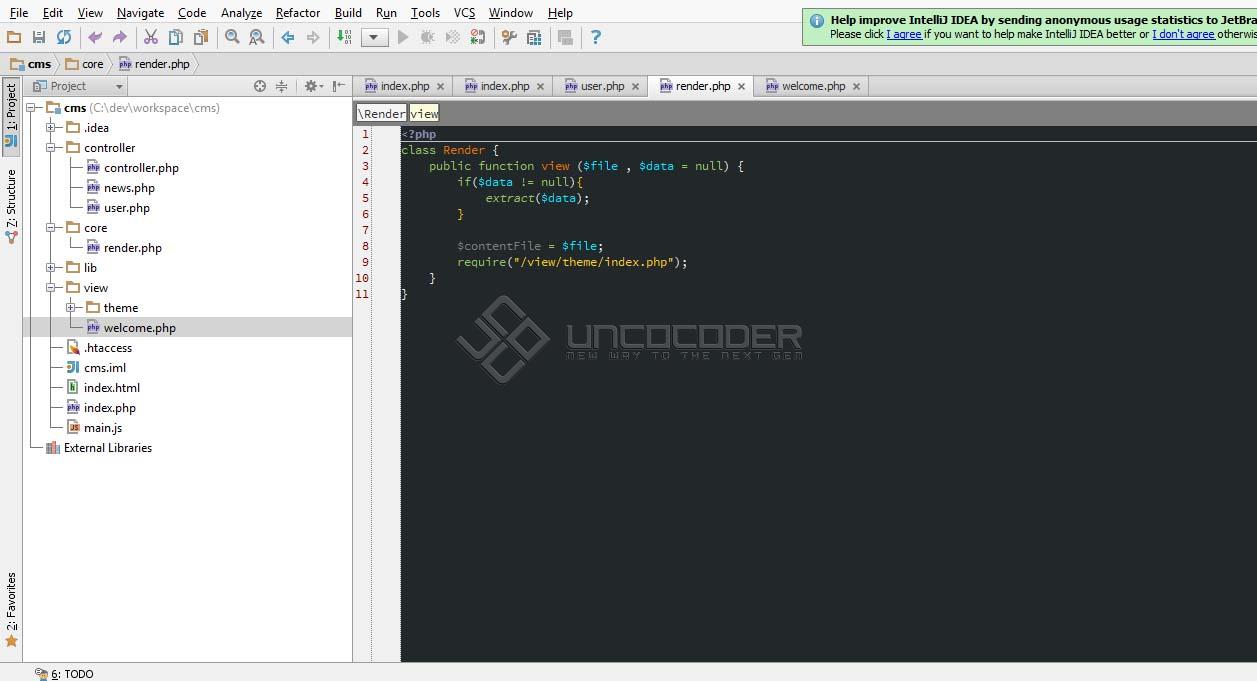Click the 'I don't agree' link

click(x=1183, y=34)
